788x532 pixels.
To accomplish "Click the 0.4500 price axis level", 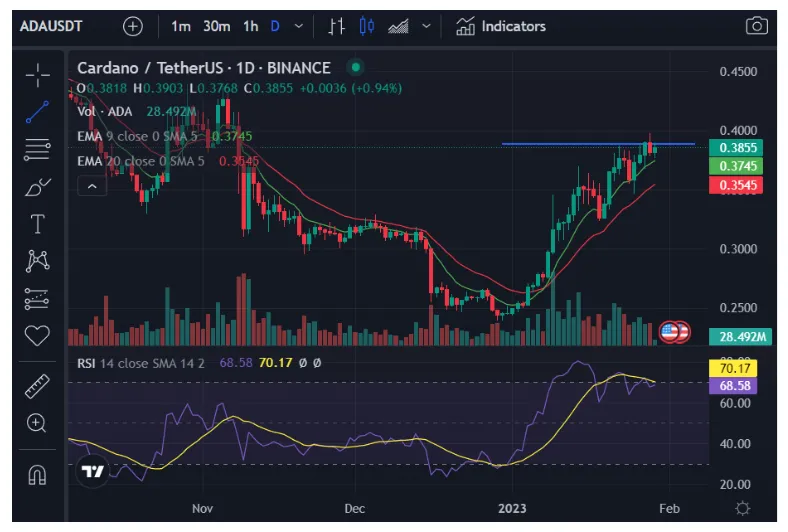I will pos(738,72).
